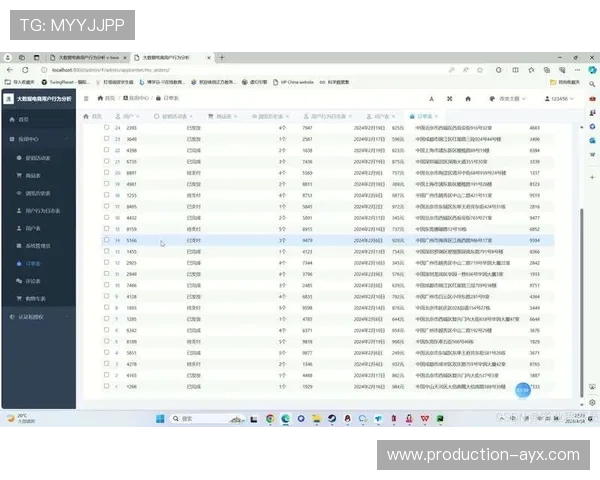This screenshot has height=480, width=600.
Task: Click 应用中心 in the breadcrumb
Action: pos(138,99)
